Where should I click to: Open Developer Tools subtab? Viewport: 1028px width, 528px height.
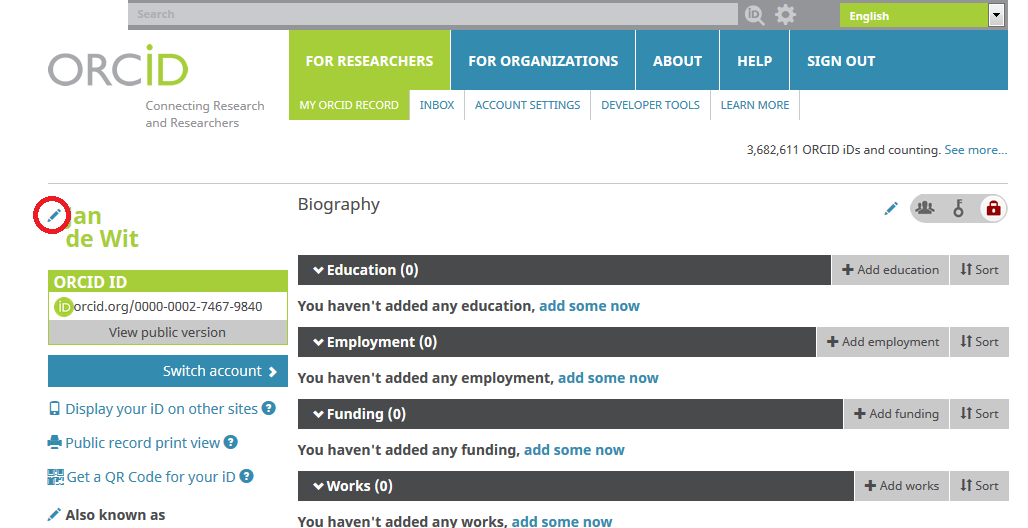650,105
